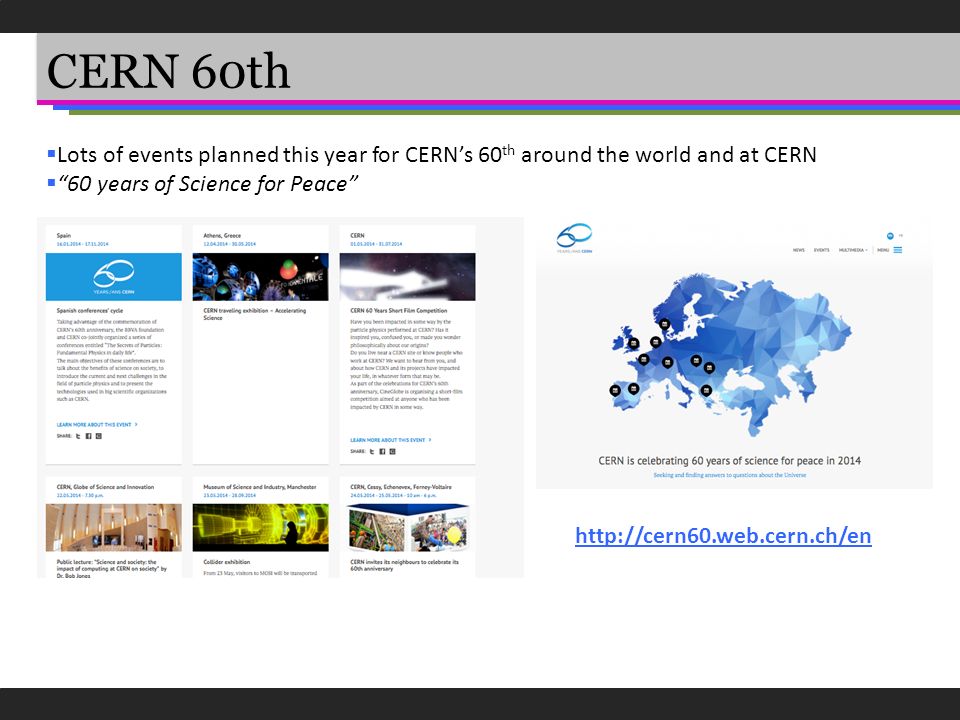Open the Short Film Competition thumbnail image
Image resolution: width=960 pixels, height=720 pixels.
click(407, 277)
